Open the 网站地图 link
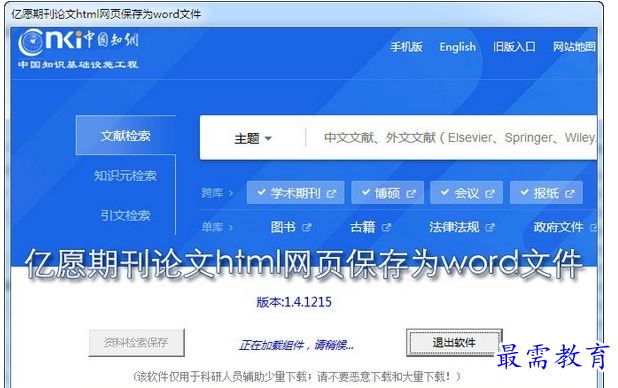Viewport: 618px width, 388px height. [574, 47]
